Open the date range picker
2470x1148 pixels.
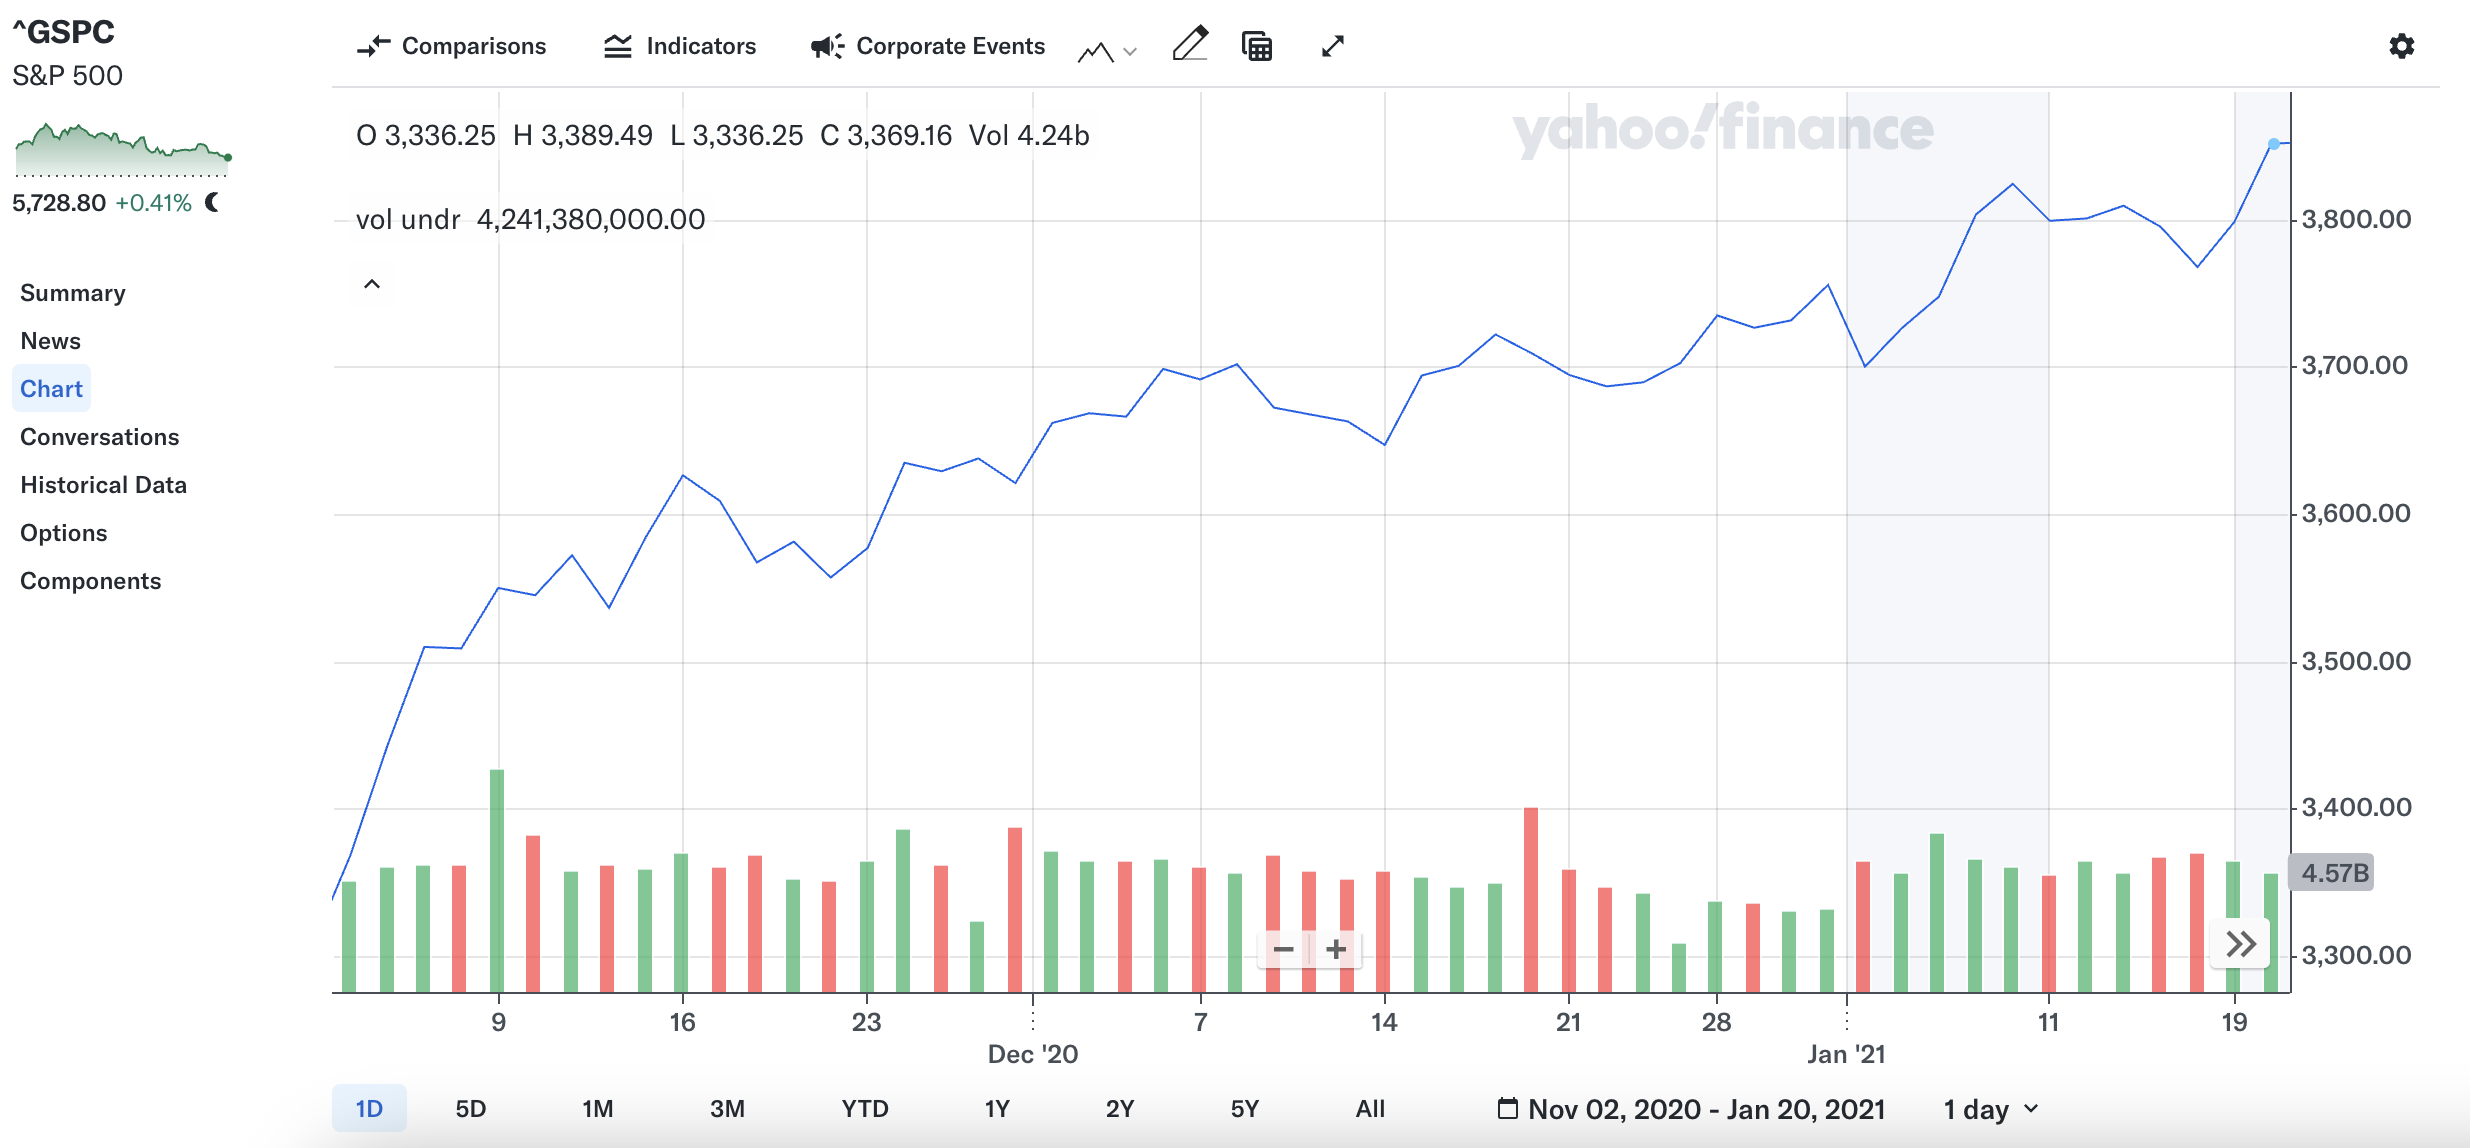click(1690, 1108)
